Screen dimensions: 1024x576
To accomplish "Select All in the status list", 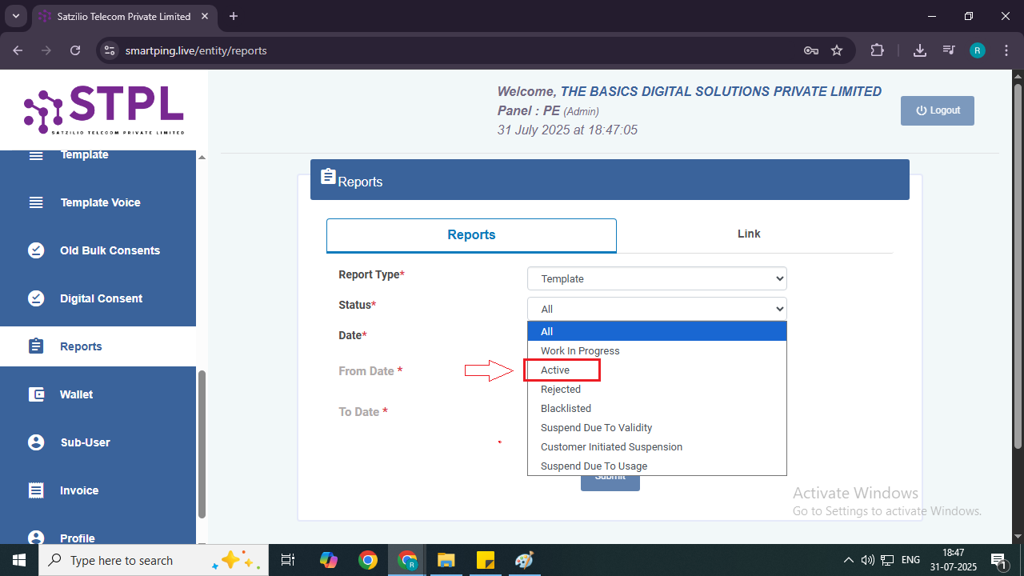I will point(656,331).
